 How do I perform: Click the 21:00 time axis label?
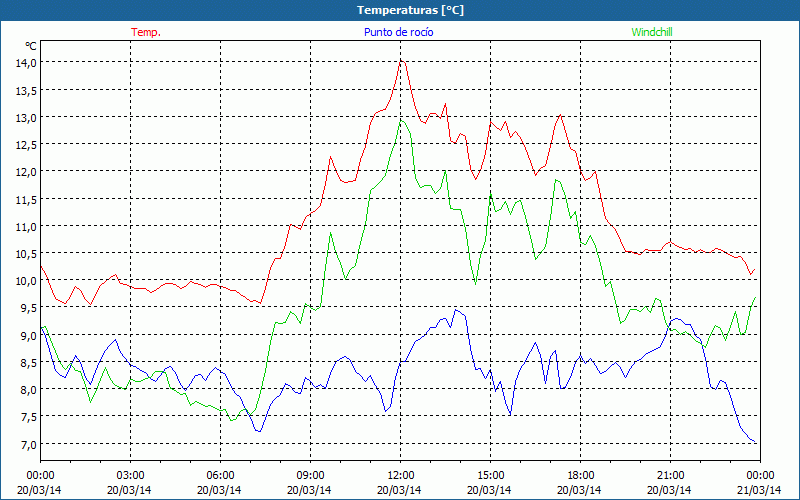(670, 476)
